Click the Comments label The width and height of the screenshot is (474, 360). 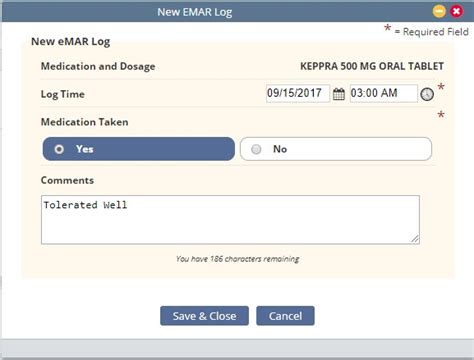point(67,180)
